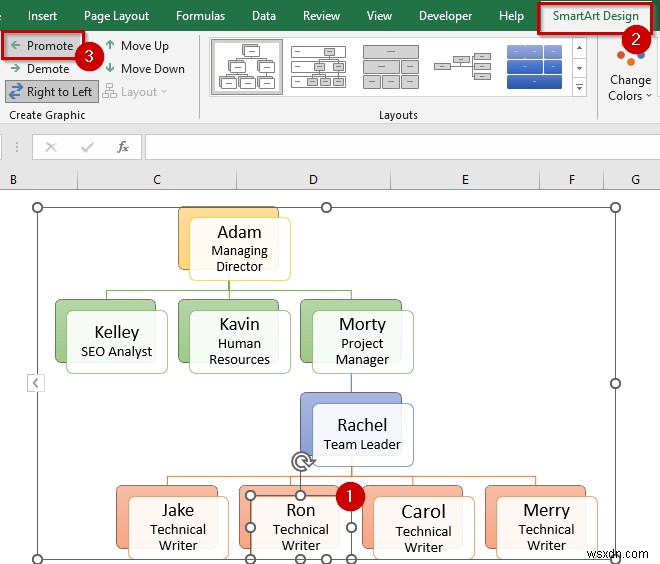Open the Page Layout tab

click(x=116, y=16)
